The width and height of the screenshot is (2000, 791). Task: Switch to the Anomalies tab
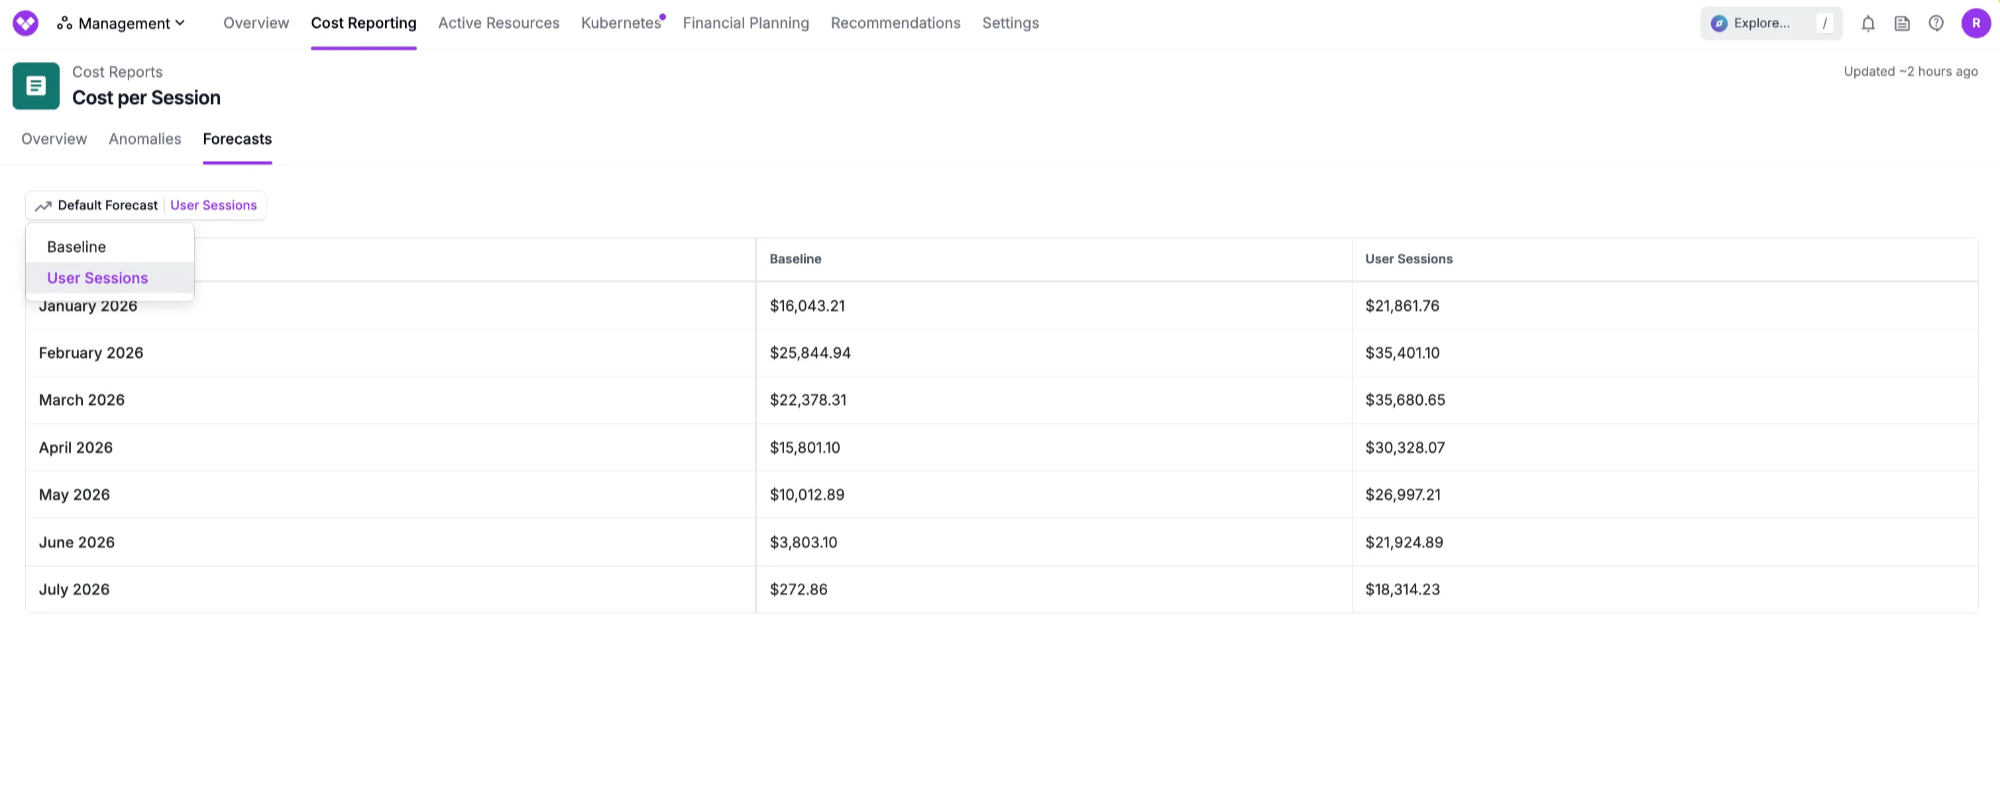pyautogui.click(x=145, y=139)
